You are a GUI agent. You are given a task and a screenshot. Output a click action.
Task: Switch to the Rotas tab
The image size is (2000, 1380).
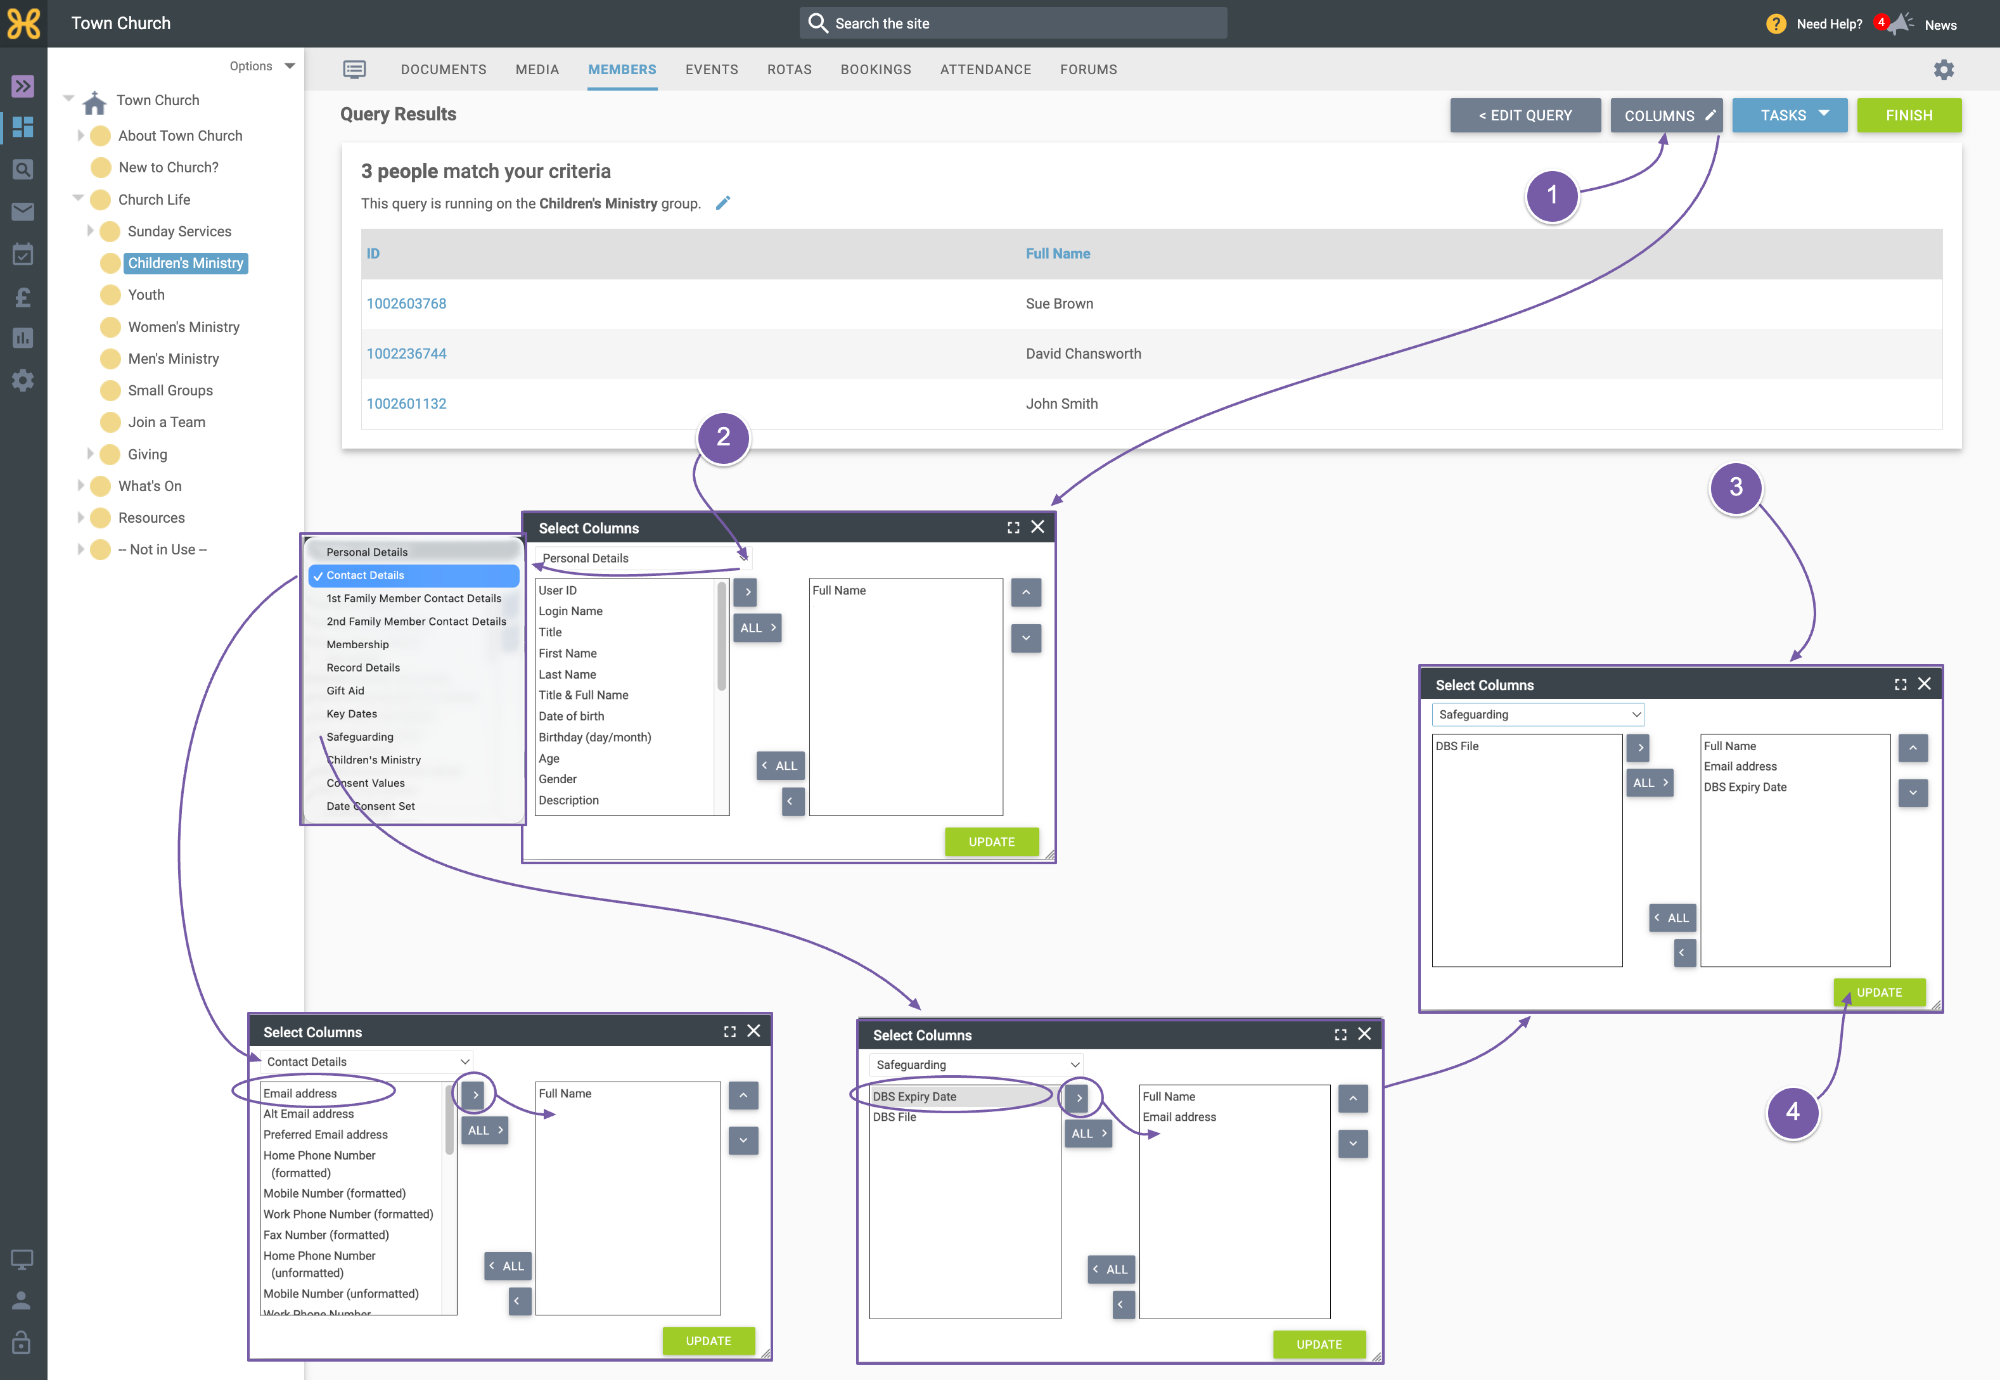click(x=789, y=69)
